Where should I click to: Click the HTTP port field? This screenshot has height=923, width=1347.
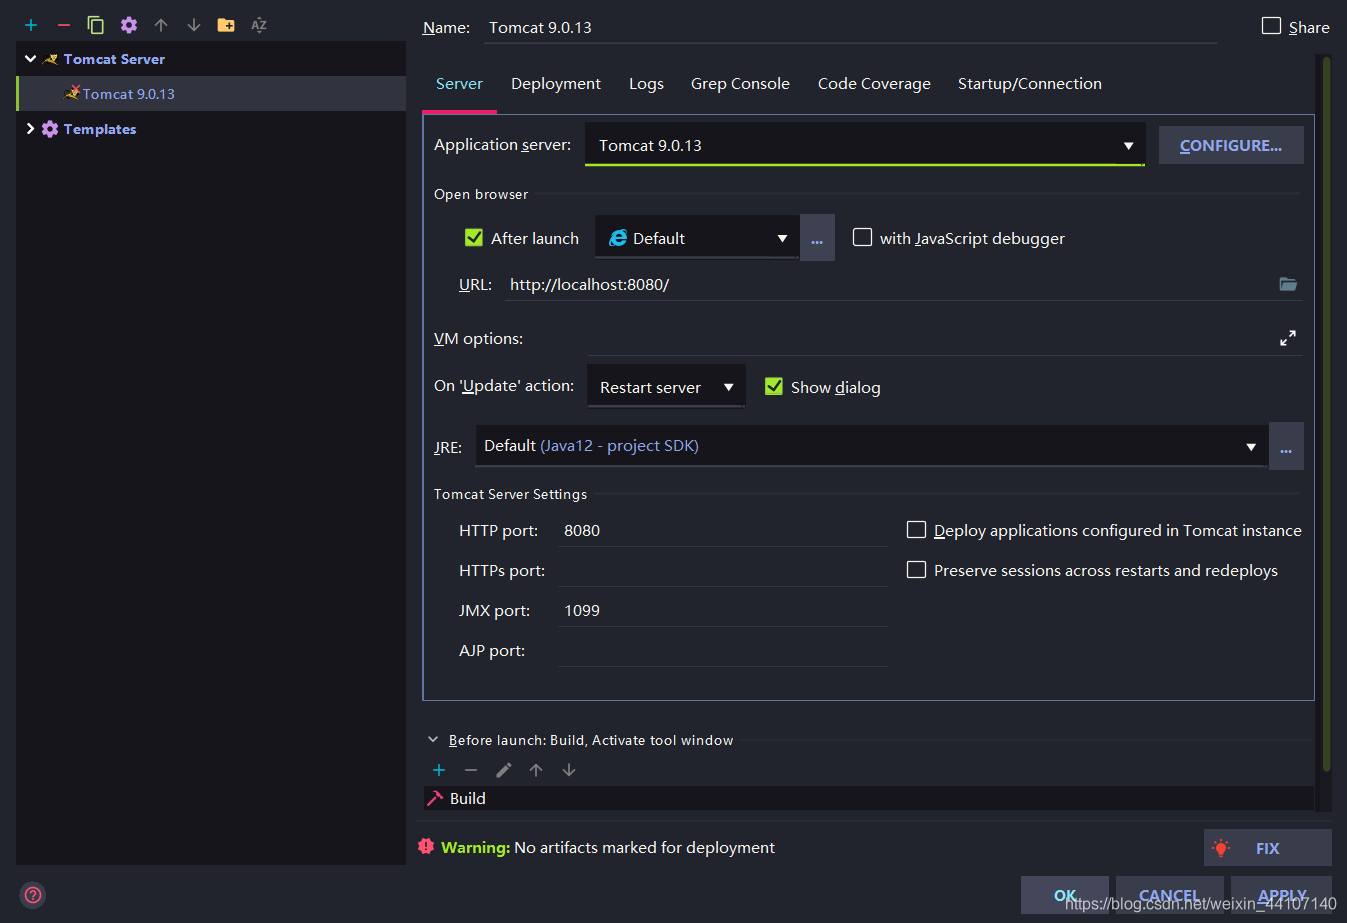click(x=722, y=530)
